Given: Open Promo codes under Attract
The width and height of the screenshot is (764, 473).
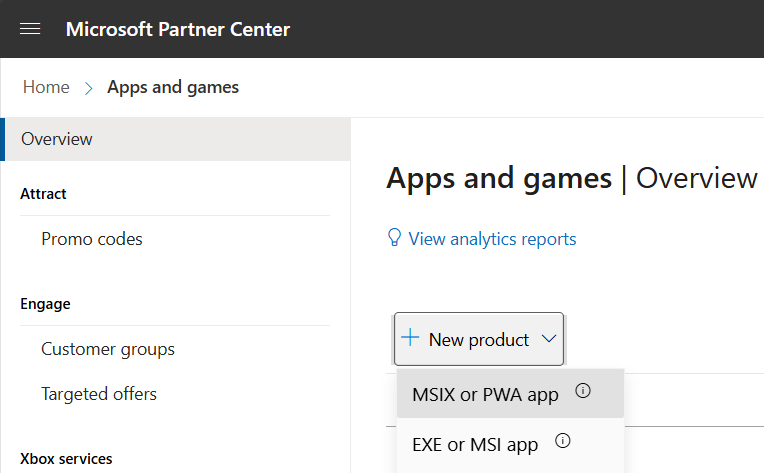Looking at the screenshot, I should (x=92, y=239).
